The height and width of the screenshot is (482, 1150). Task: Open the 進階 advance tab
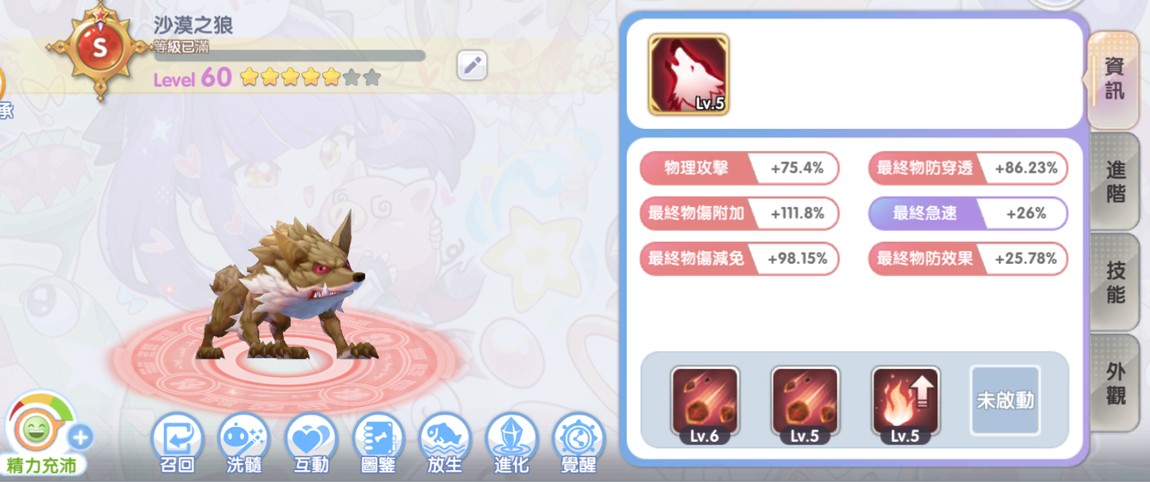[x=1116, y=181]
